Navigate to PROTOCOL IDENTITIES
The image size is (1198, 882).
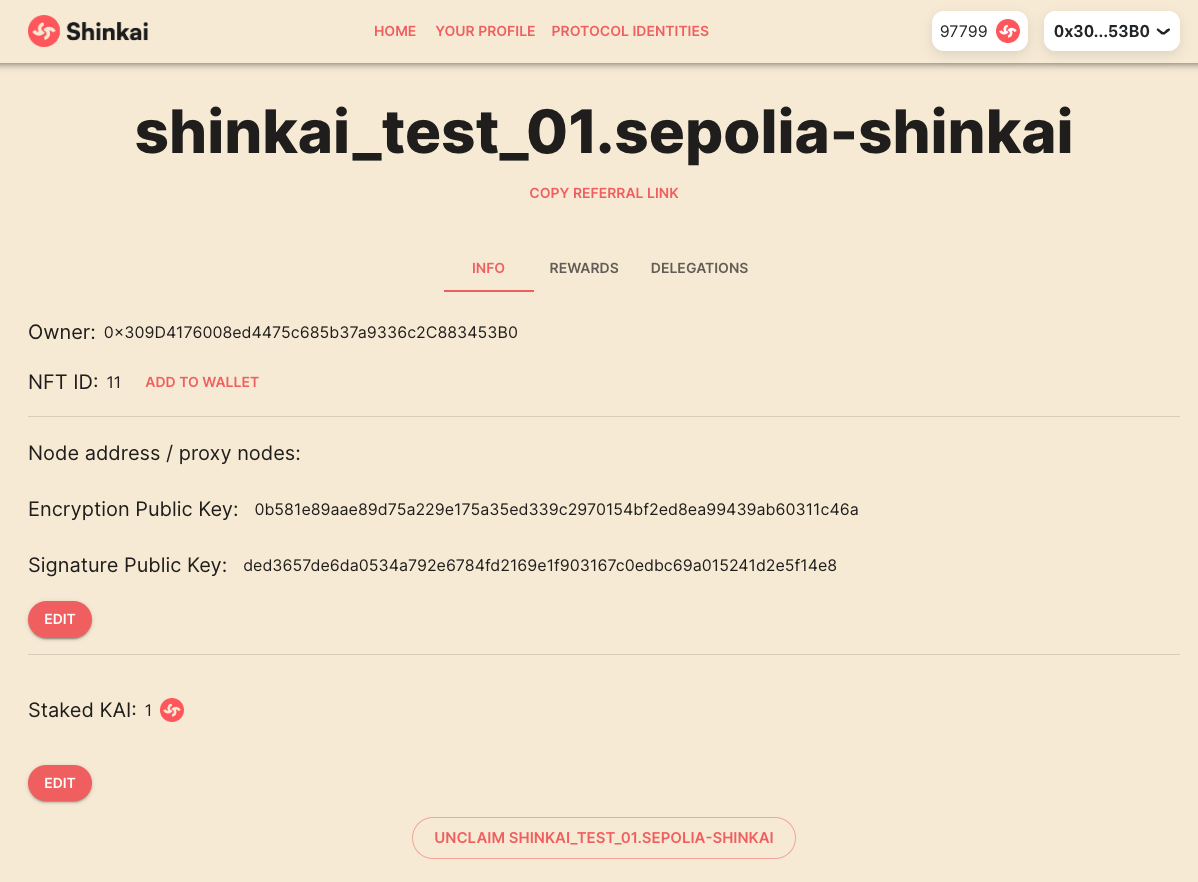tap(630, 31)
